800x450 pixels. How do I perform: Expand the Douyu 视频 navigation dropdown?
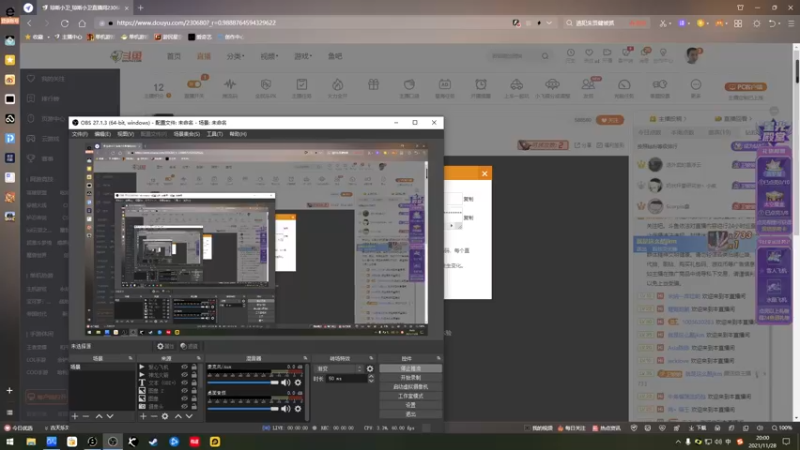point(269,56)
